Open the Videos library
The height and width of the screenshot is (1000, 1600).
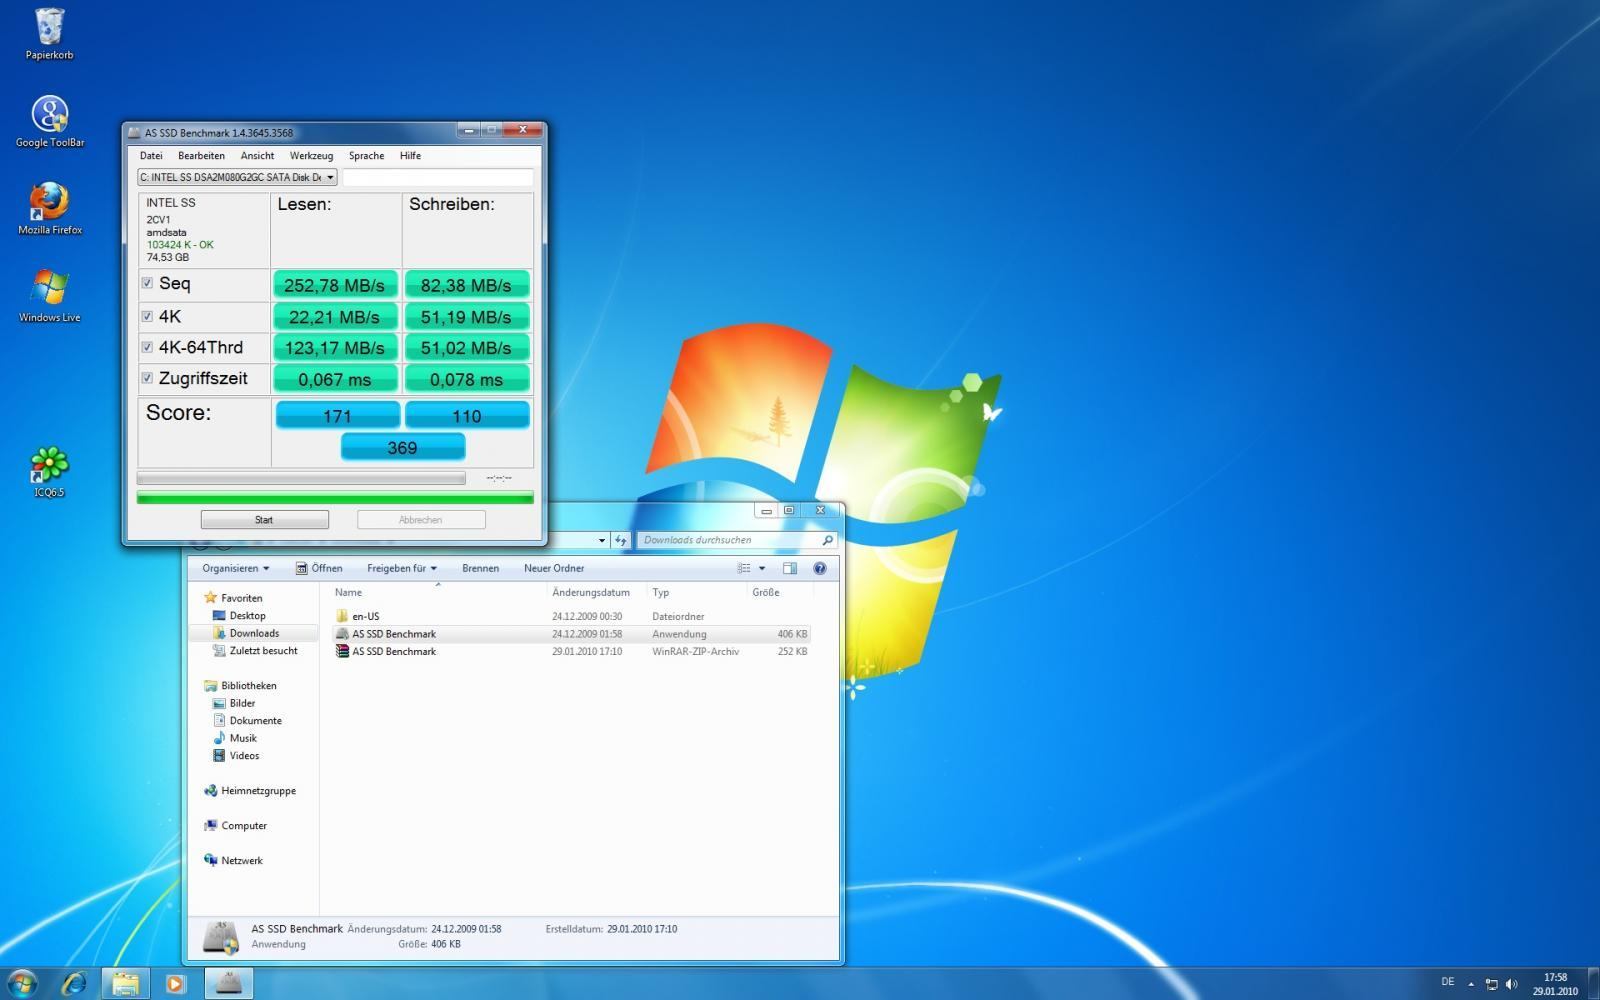pyautogui.click(x=244, y=756)
